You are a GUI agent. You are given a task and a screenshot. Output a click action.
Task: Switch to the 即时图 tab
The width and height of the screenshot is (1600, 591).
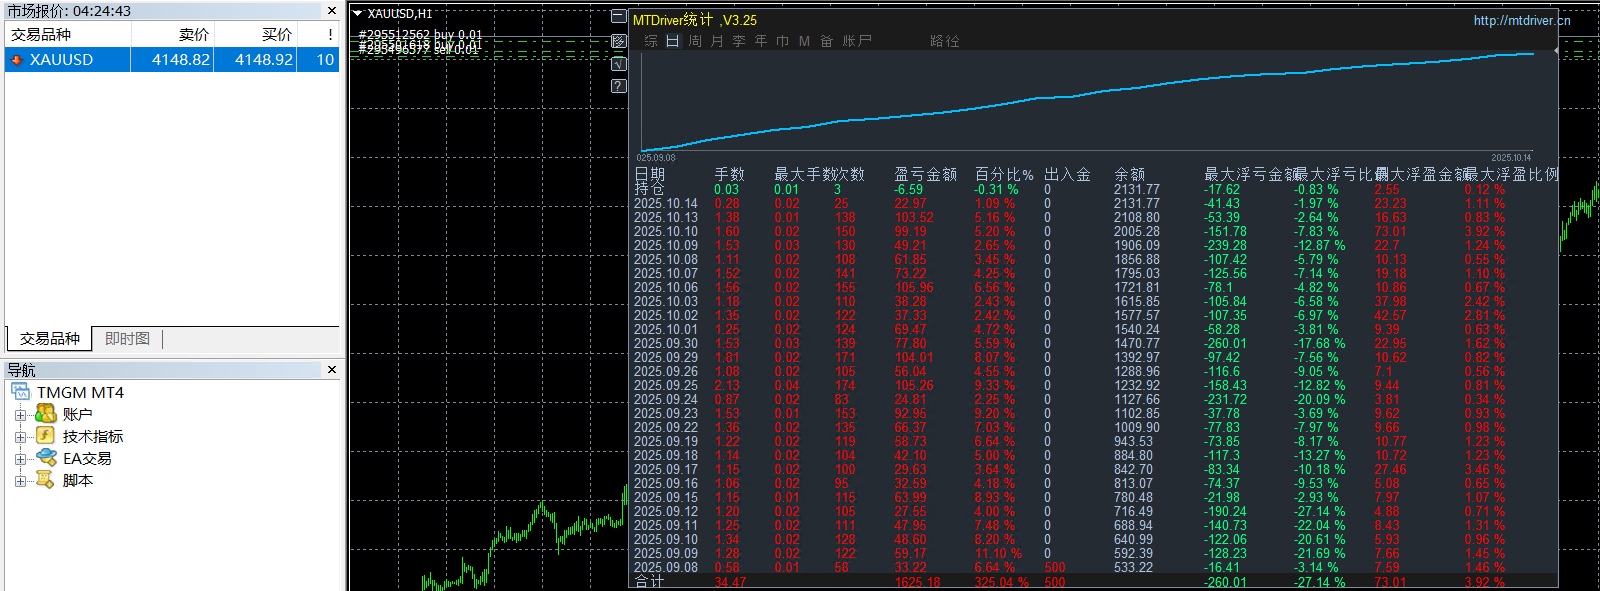point(128,339)
